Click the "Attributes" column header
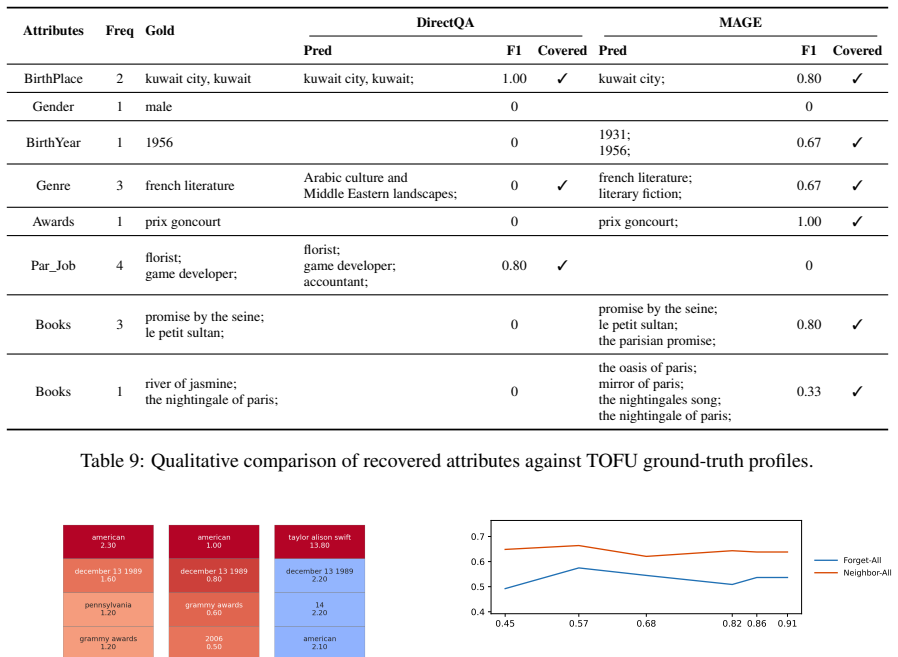This screenshot has height=657, width=898. [x=53, y=31]
